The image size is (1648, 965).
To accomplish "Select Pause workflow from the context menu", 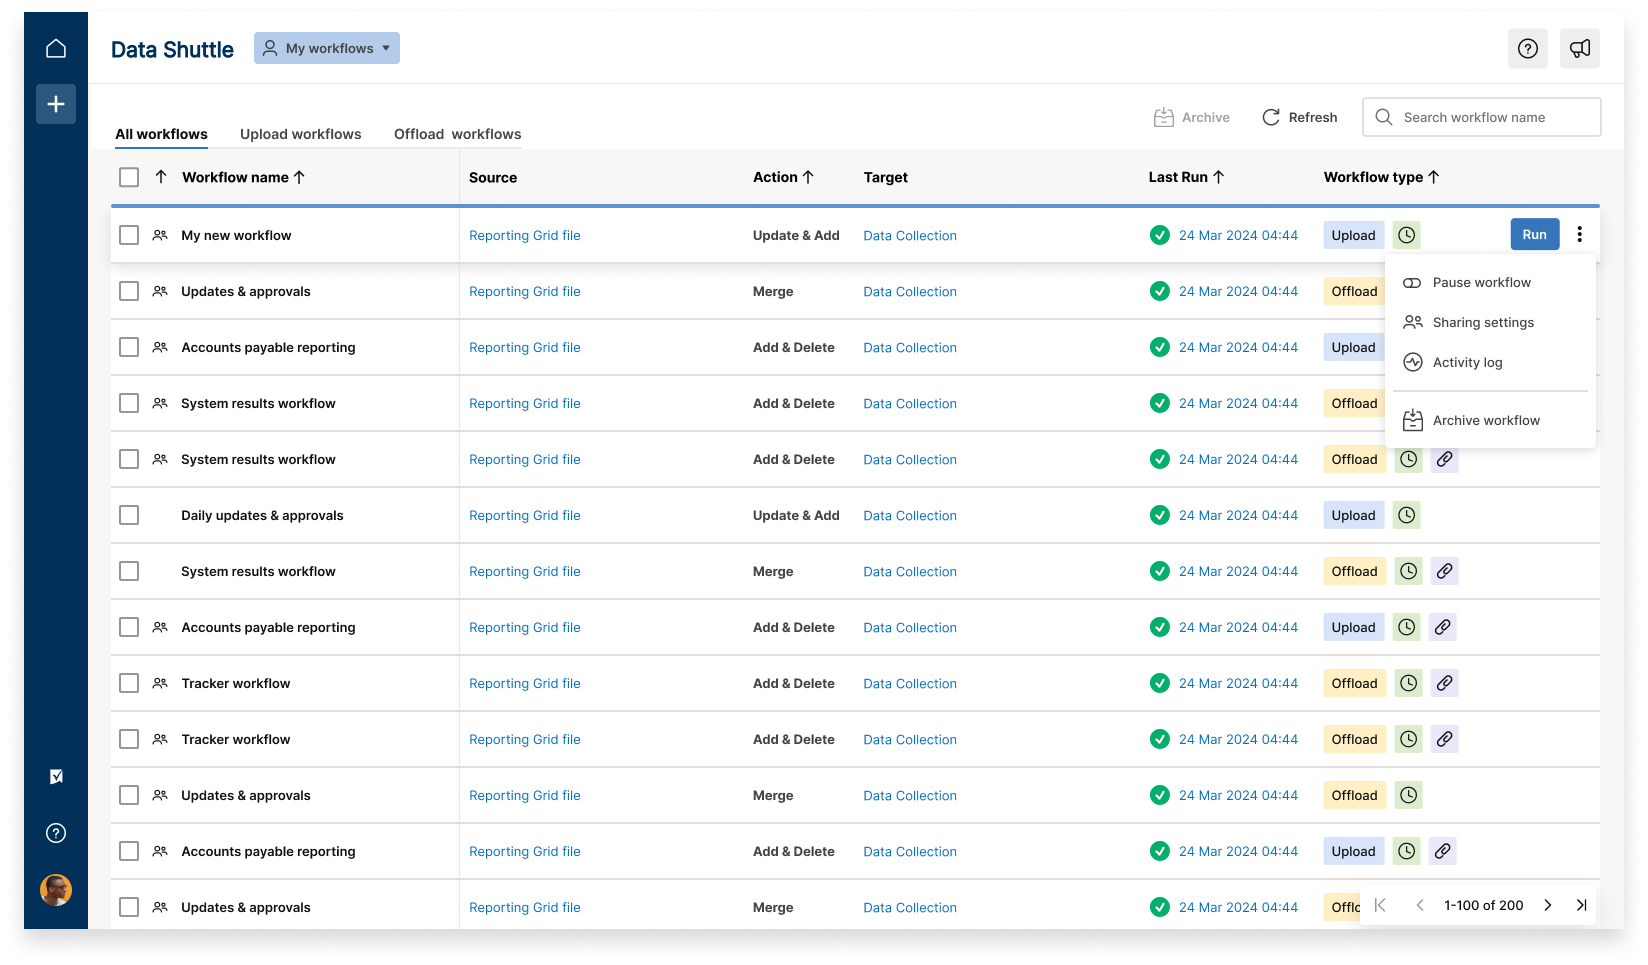I will pyautogui.click(x=1481, y=283).
